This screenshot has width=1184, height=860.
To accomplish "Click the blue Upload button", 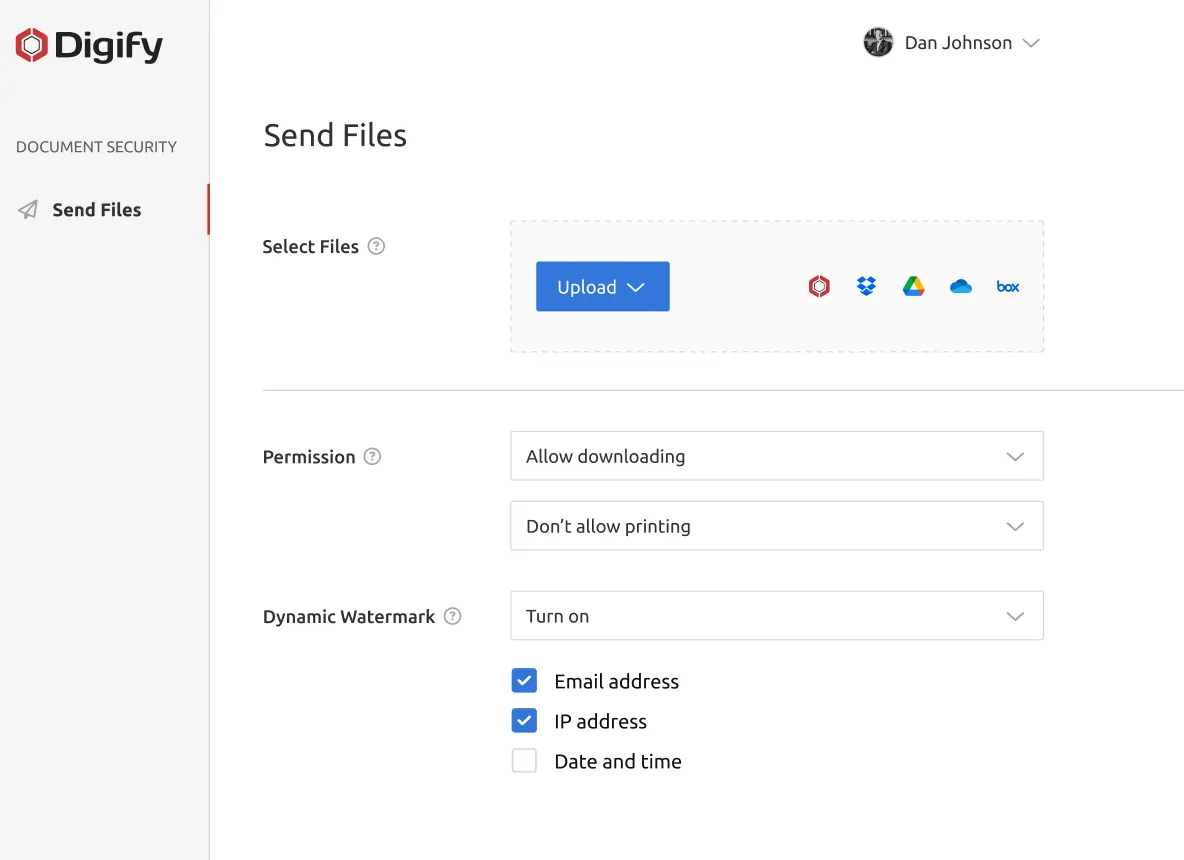I will click(x=602, y=287).
